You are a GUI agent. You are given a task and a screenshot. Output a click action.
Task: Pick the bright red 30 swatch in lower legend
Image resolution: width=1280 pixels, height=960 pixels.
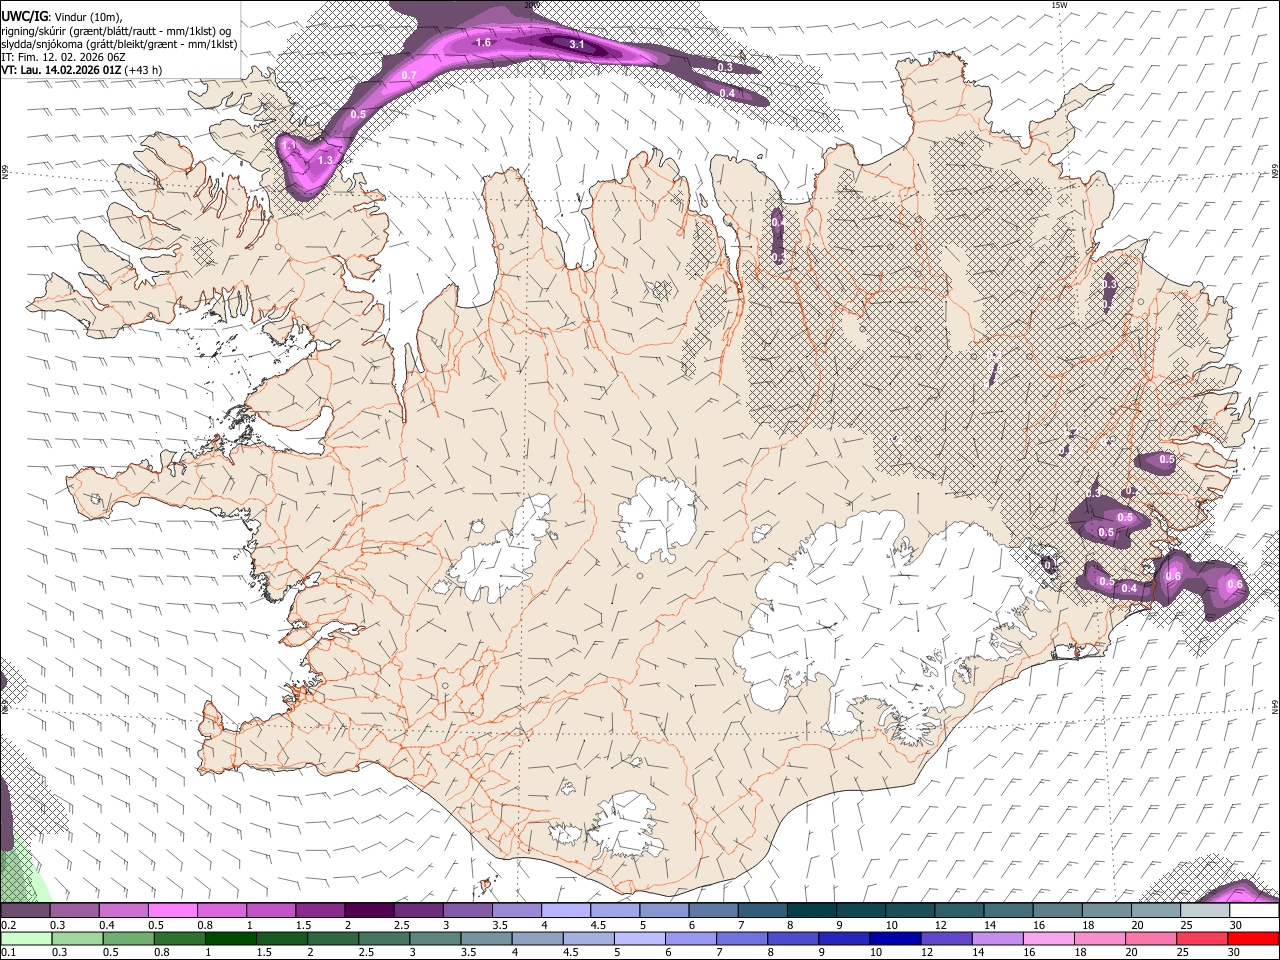[1253, 938]
